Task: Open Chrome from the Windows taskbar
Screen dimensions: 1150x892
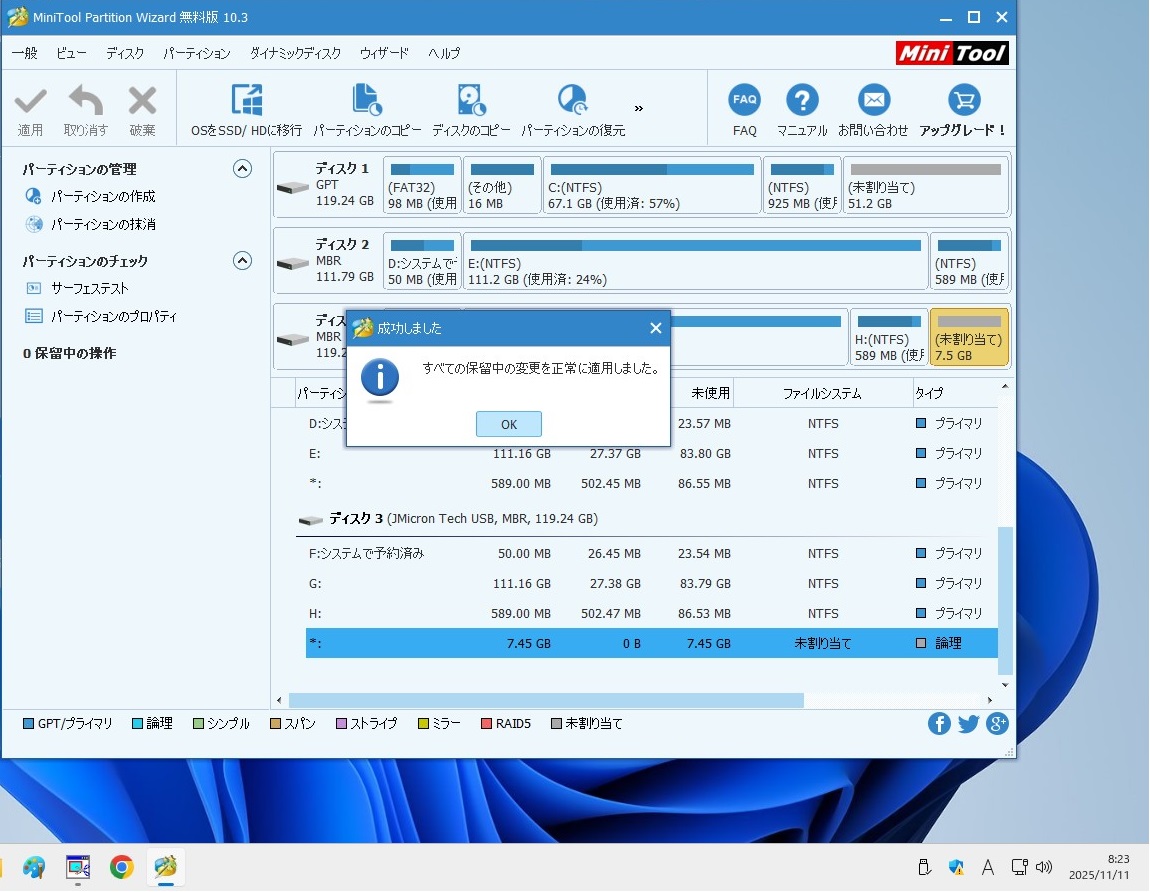Action: pos(122,867)
